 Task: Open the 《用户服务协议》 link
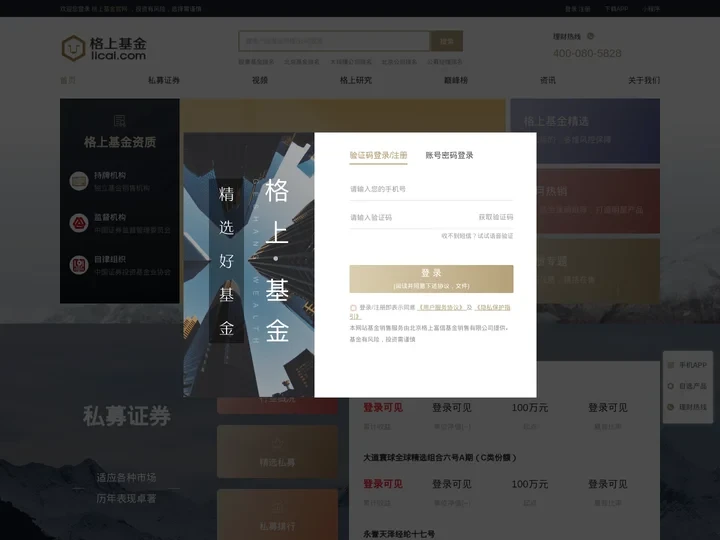[x=440, y=308]
